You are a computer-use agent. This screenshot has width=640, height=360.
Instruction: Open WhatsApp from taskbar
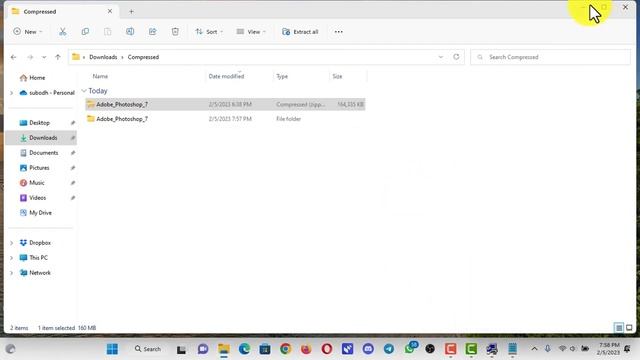point(410,348)
